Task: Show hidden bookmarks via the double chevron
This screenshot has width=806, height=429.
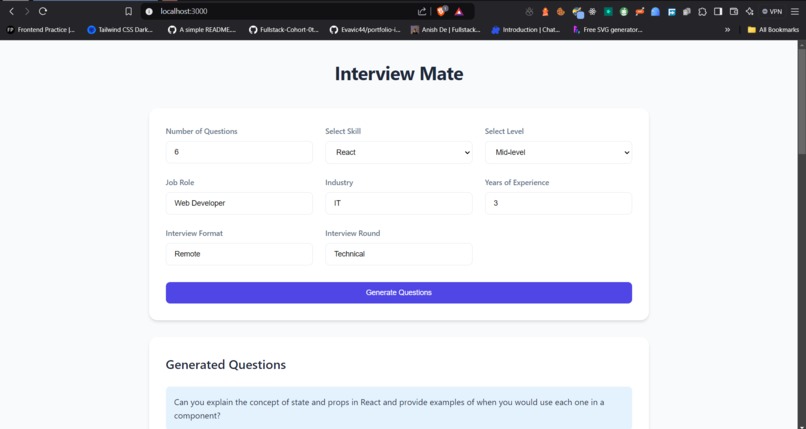Action: (727, 30)
